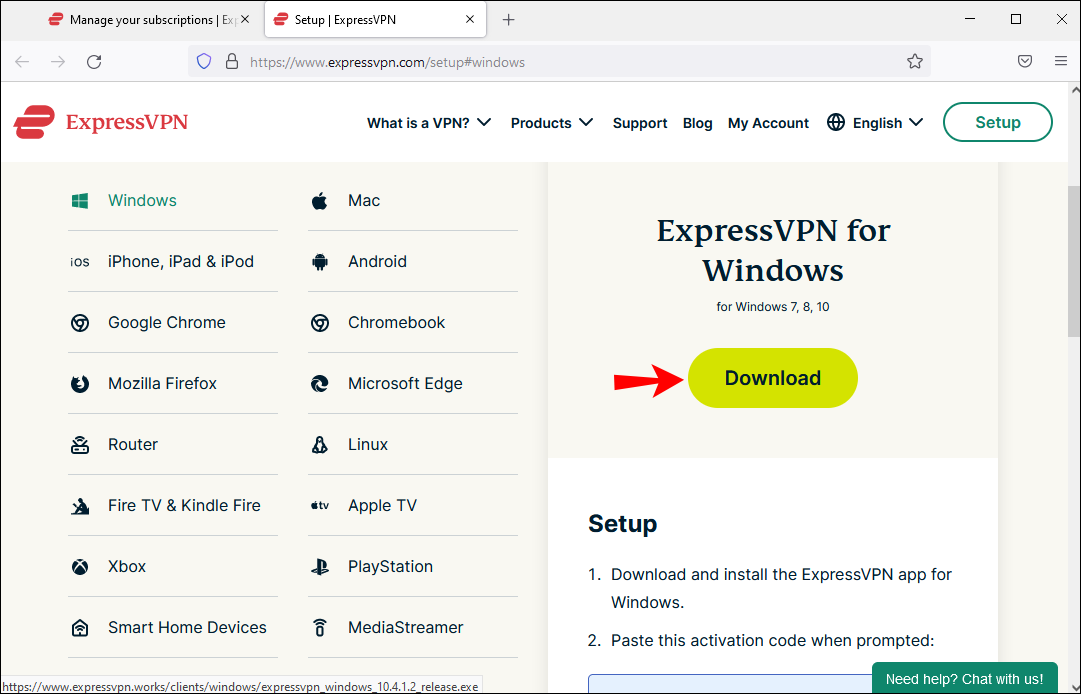
Task: Bookmark this page with star icon
Action: click(x=914, y=62)
